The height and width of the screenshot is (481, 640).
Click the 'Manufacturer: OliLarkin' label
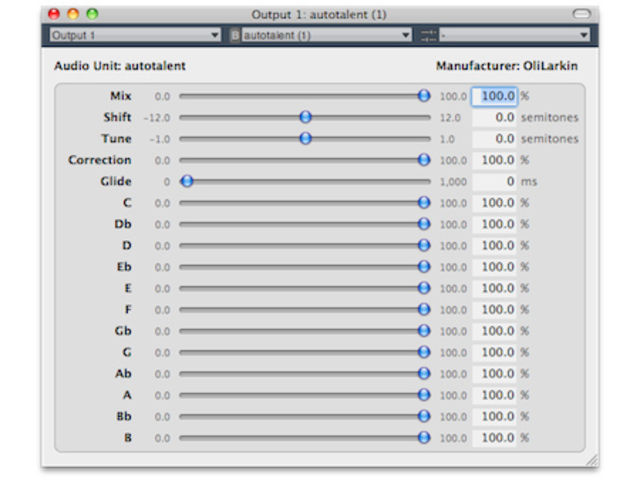pos(507,66)
